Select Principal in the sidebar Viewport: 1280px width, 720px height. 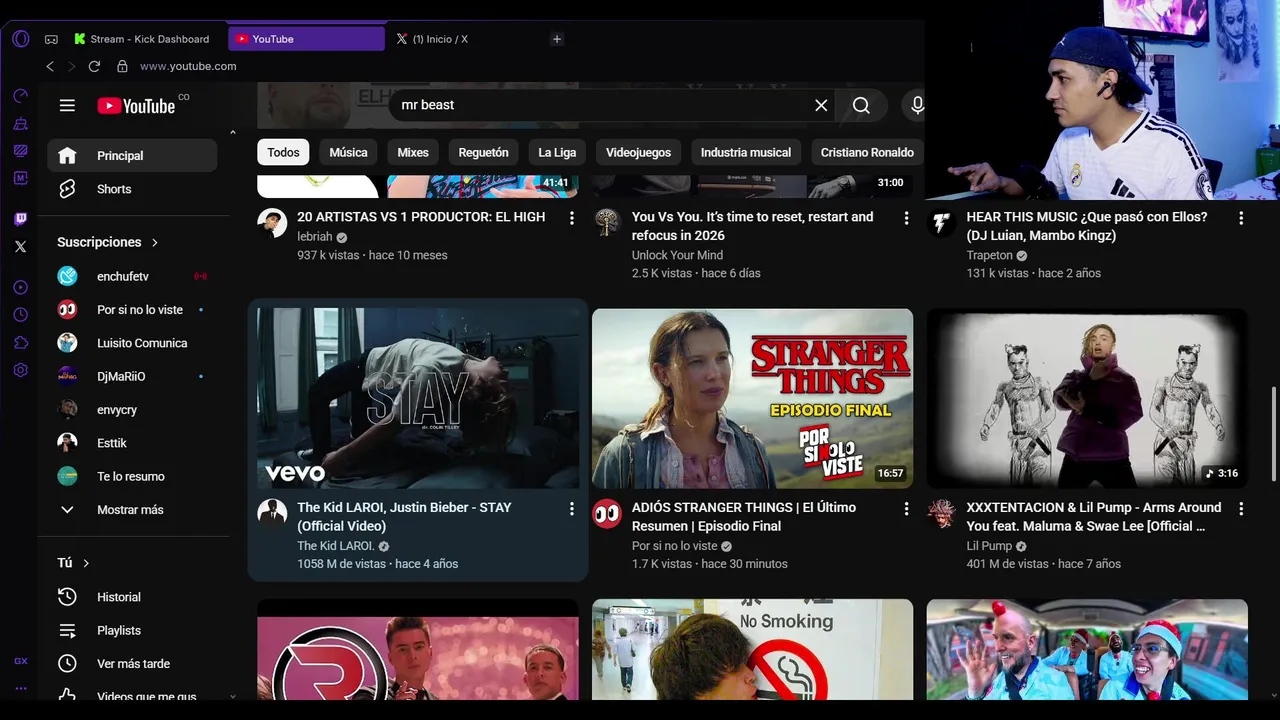(x=132, y=156)
